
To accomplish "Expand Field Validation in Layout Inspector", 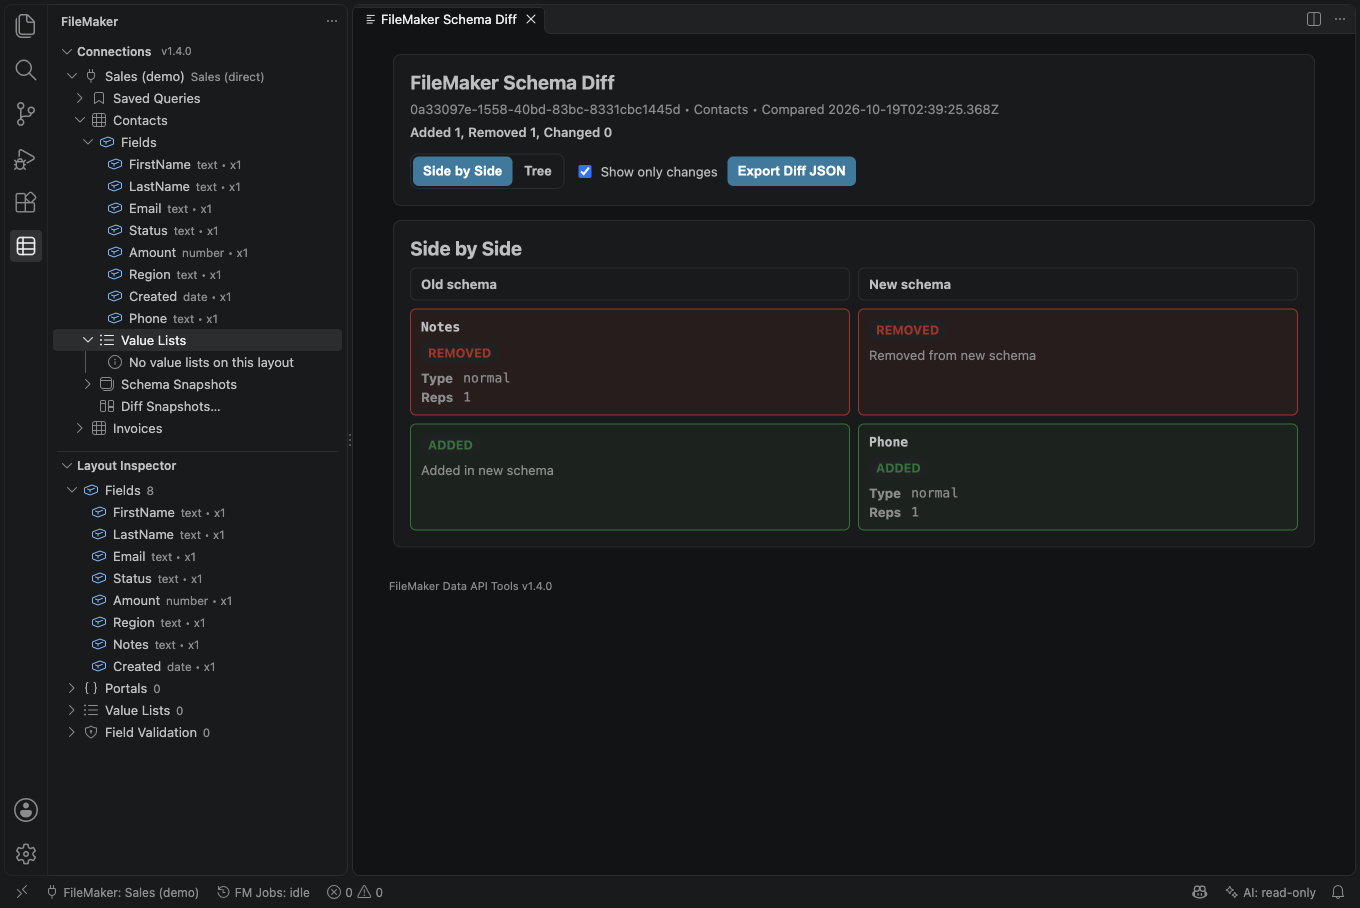I will pos(72,732).
